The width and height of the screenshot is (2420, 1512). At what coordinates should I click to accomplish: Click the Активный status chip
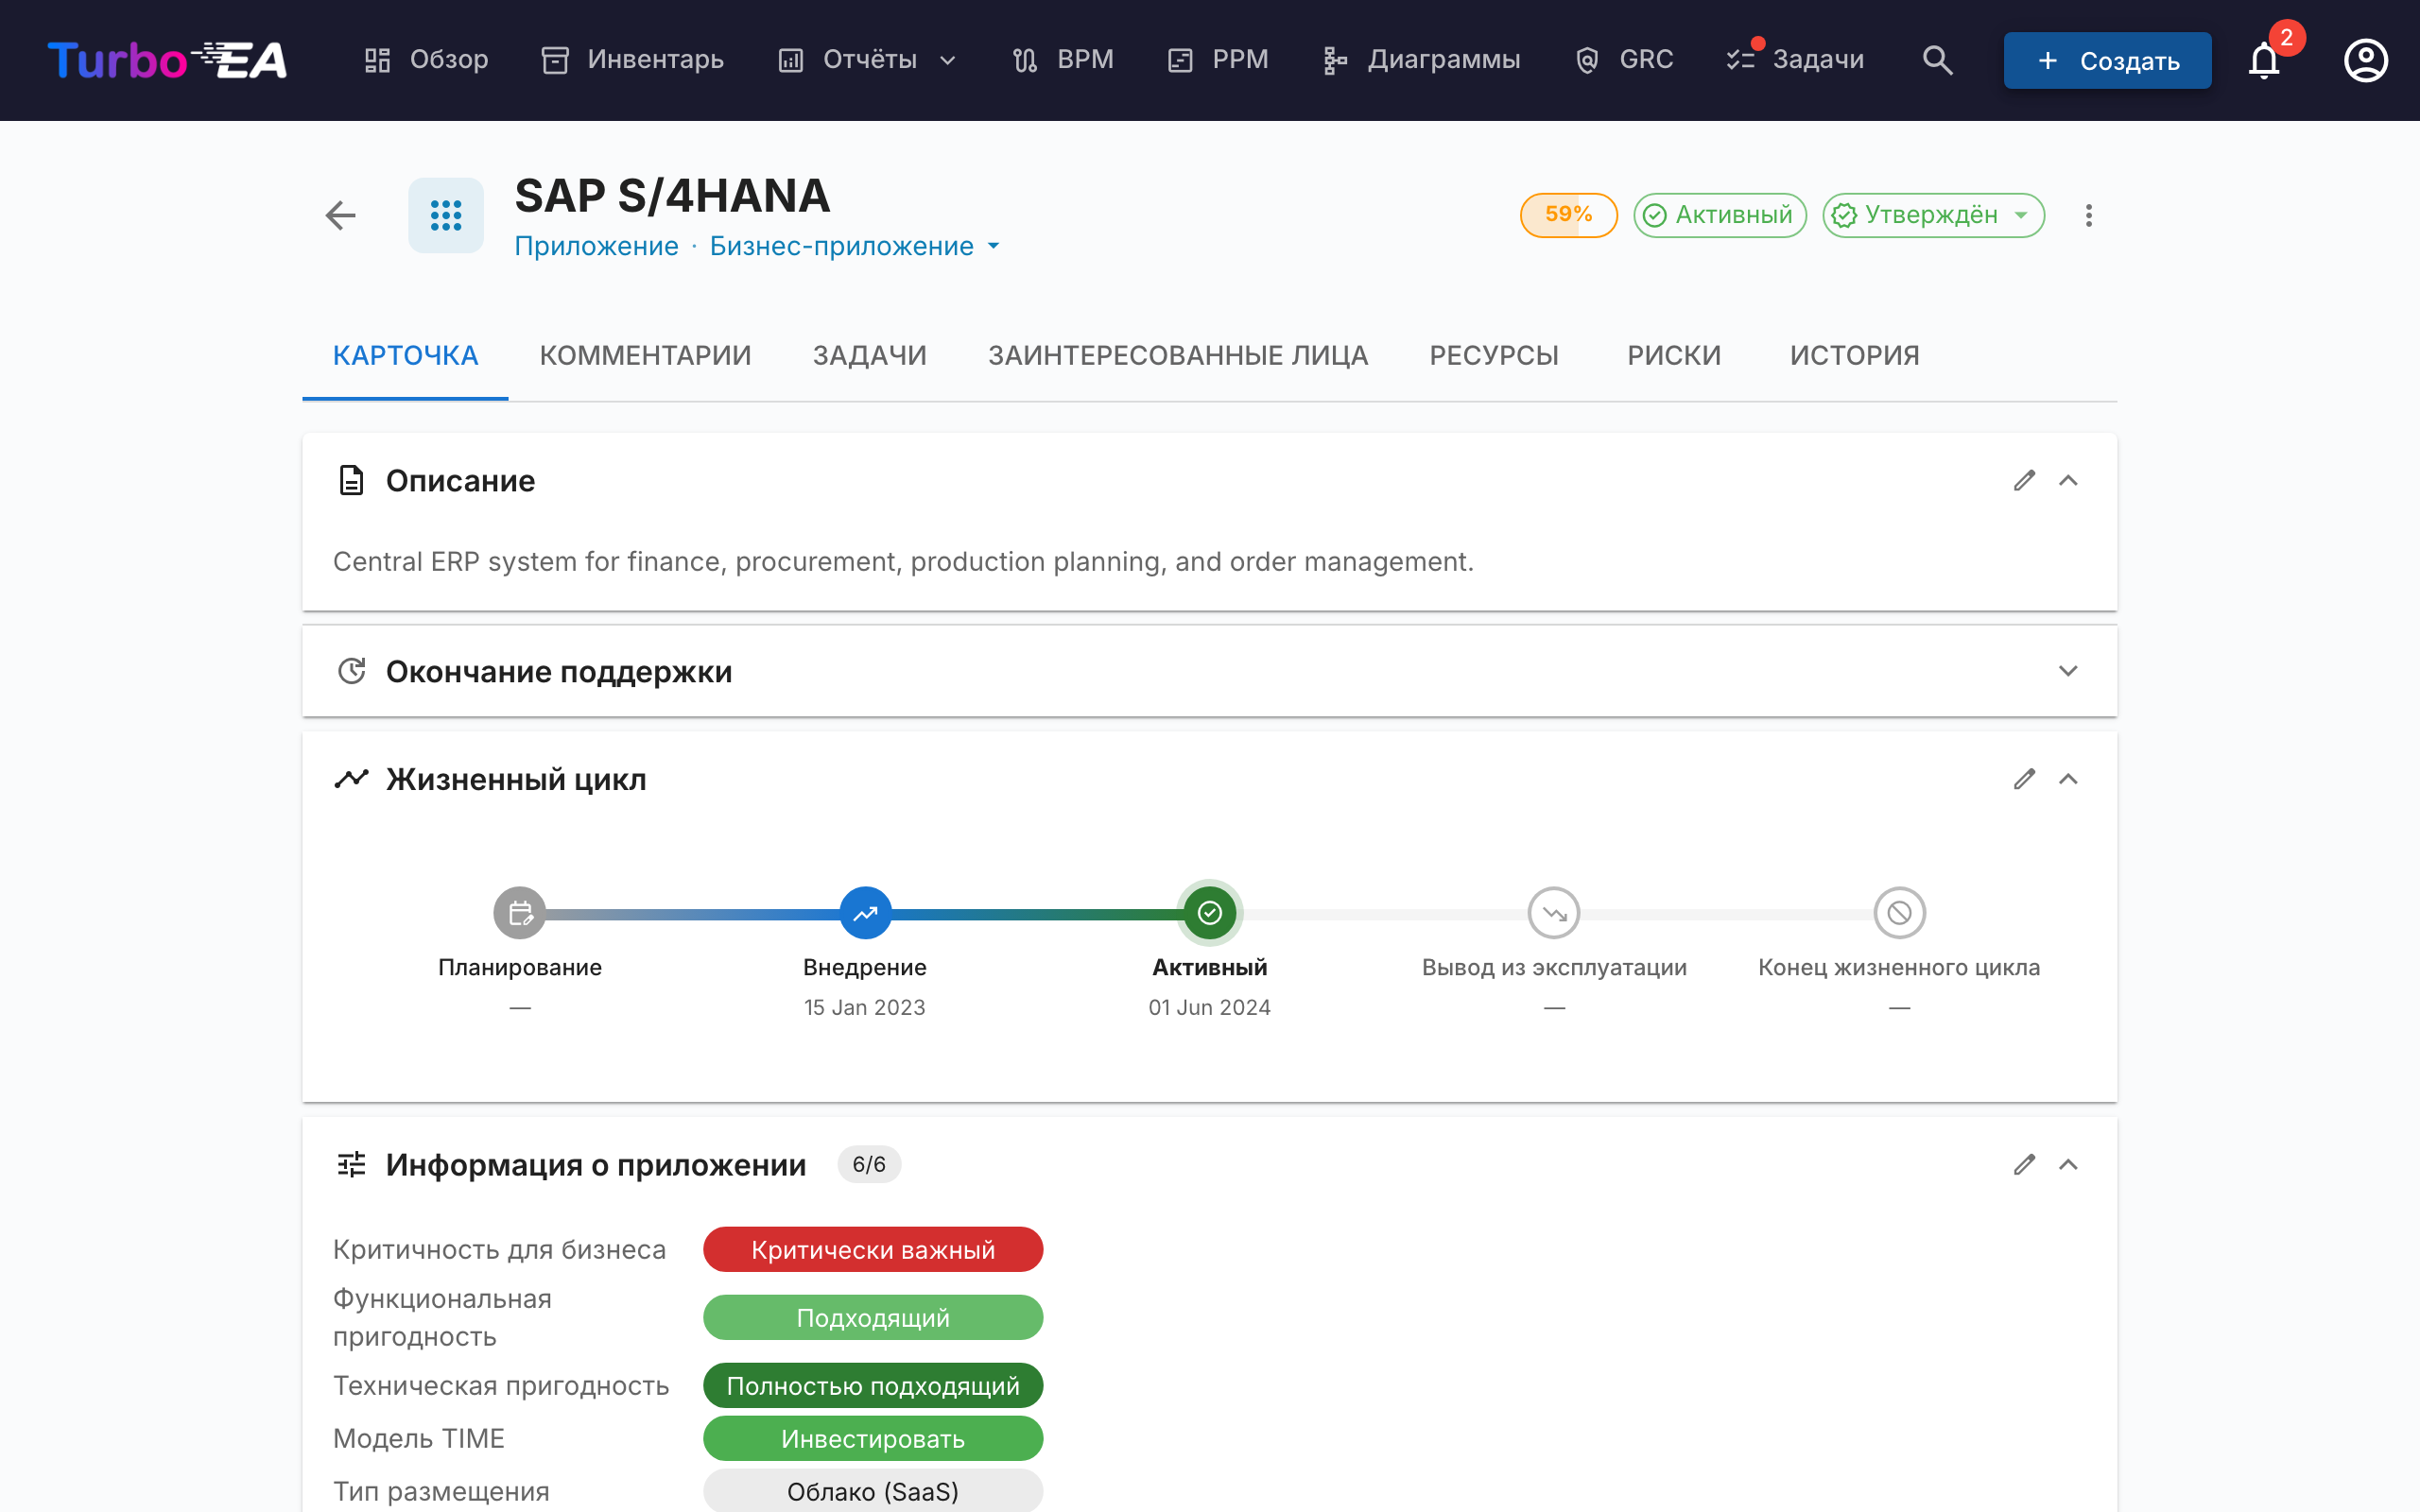pyautogui.click(x=1719, y=215)
